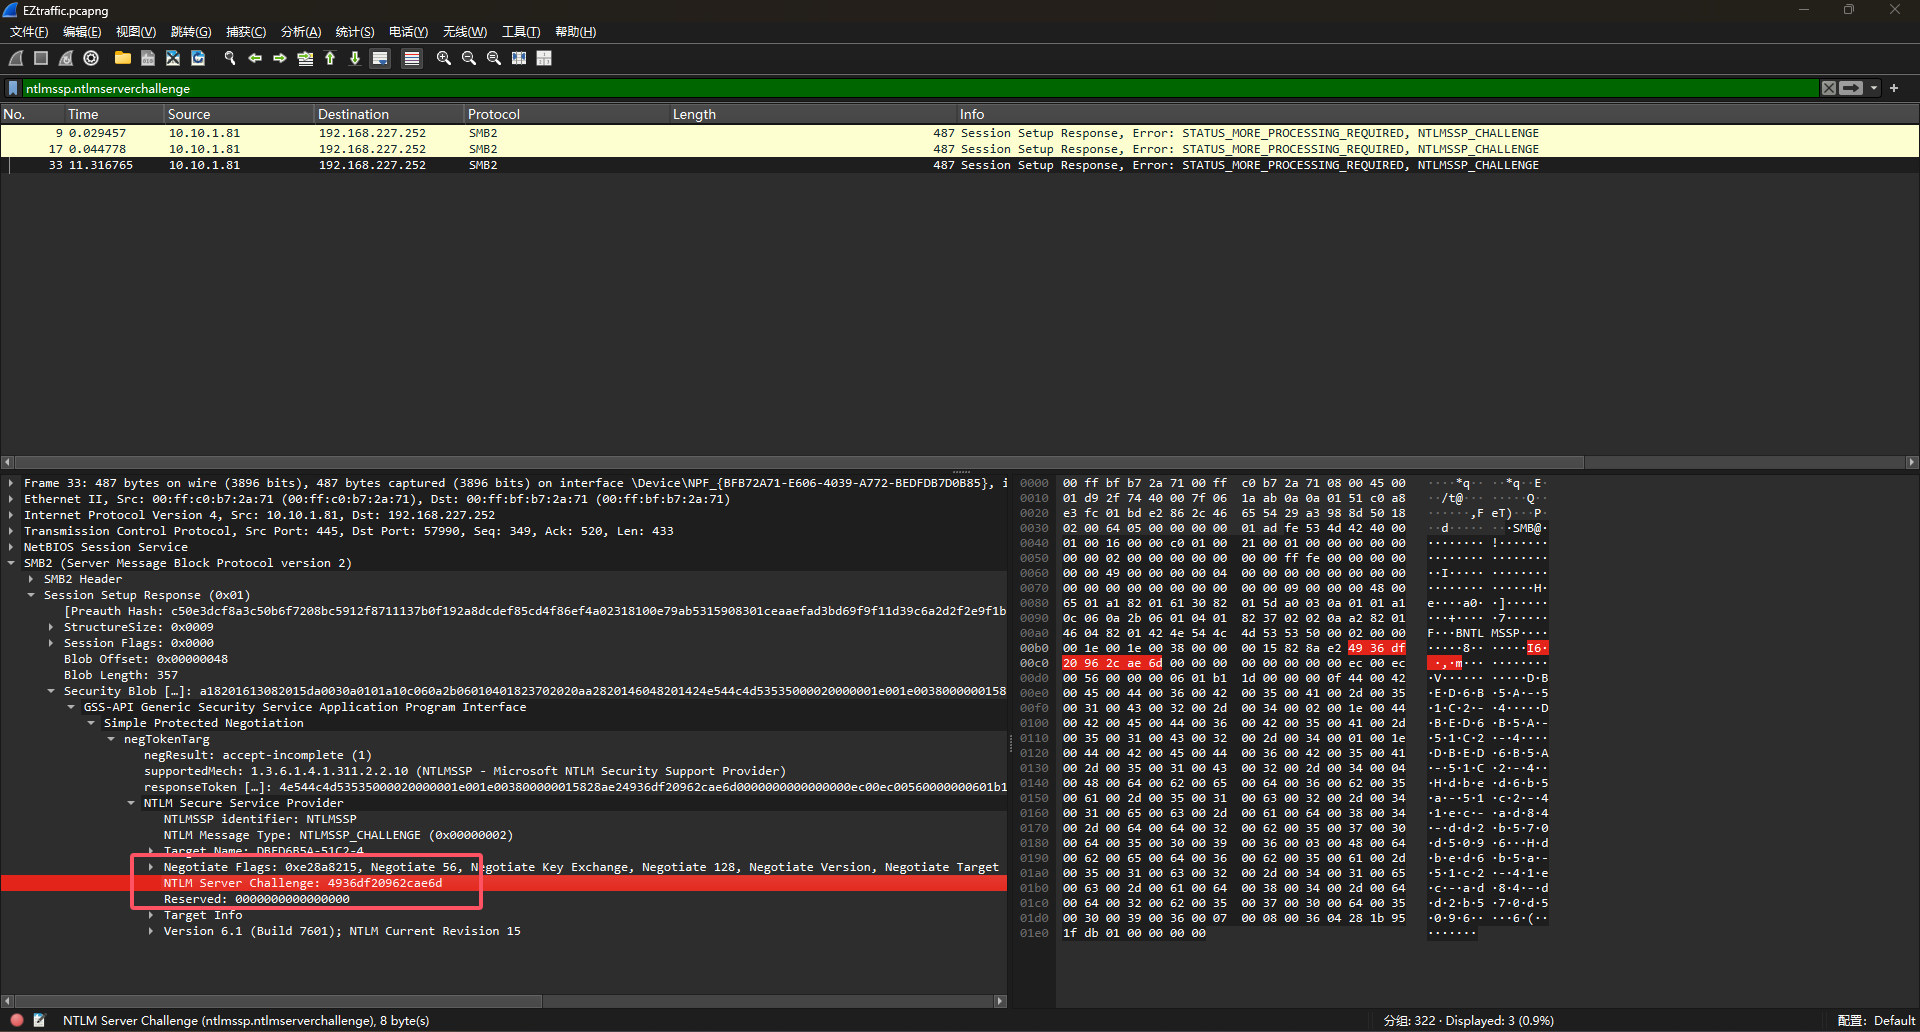Go to specified packet icon
The width and height of the screenshot is (1920, 1032).
[x=305, y=59]
